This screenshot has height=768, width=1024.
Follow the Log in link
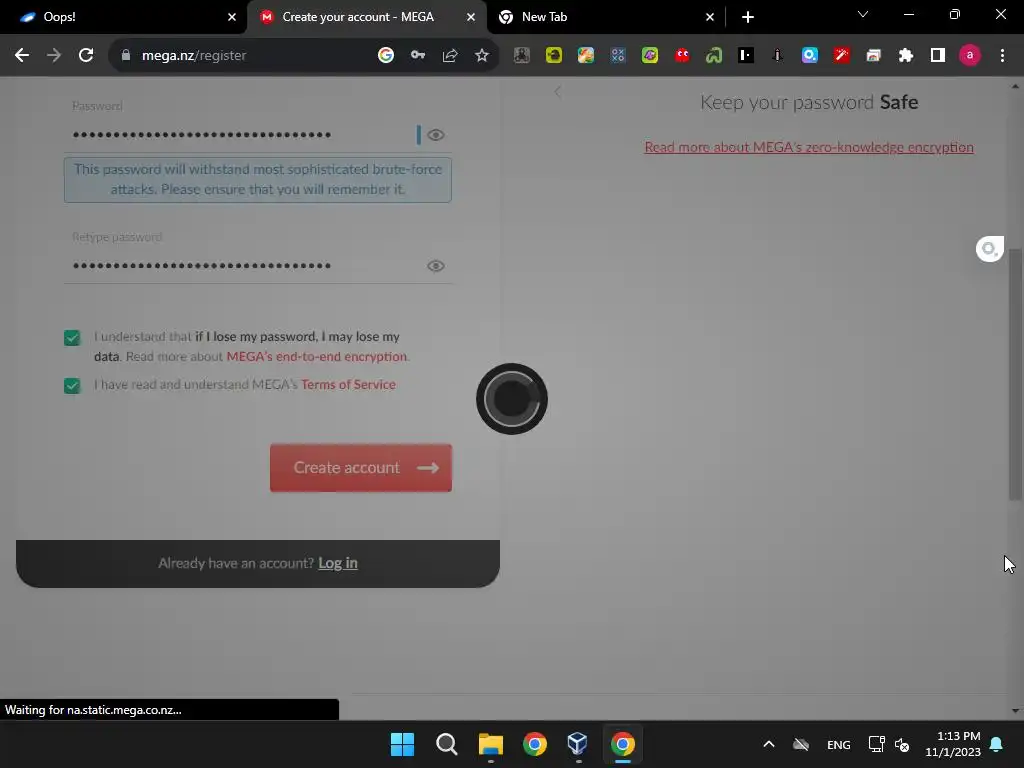[338, 563]
